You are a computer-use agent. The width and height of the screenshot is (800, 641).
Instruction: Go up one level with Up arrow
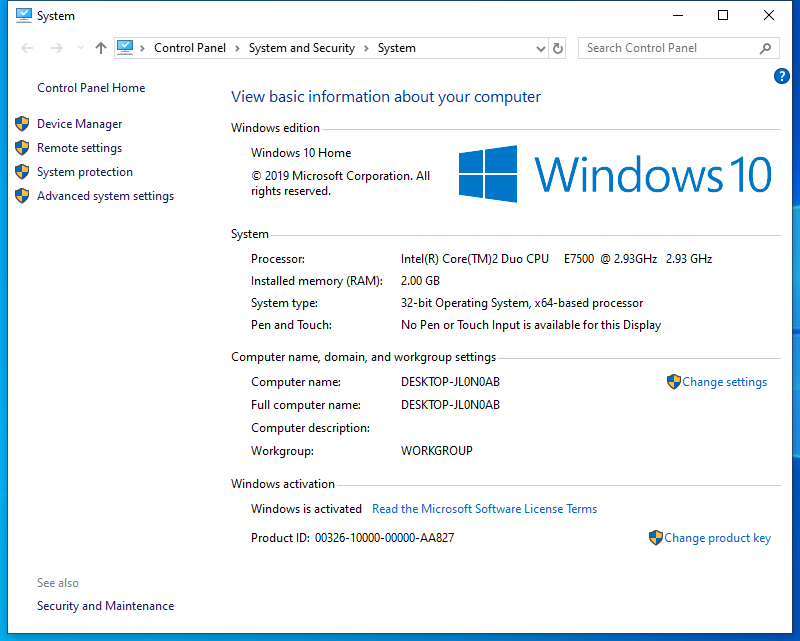(101, 48)
